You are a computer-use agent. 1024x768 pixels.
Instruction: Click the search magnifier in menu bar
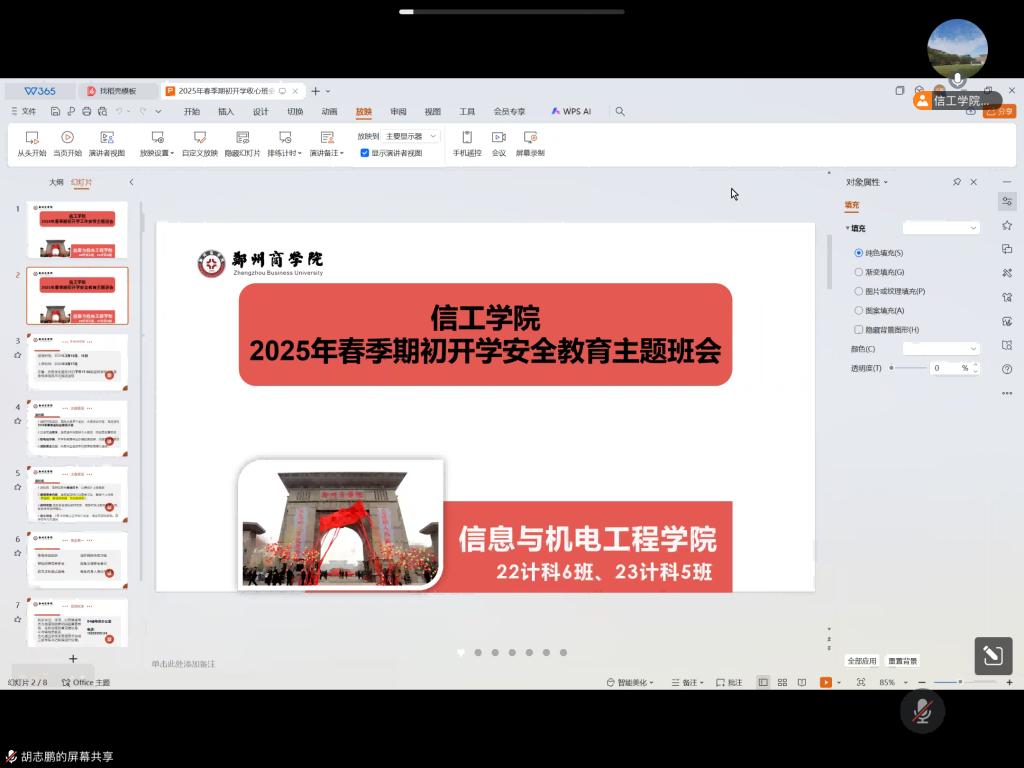[620, 112]
